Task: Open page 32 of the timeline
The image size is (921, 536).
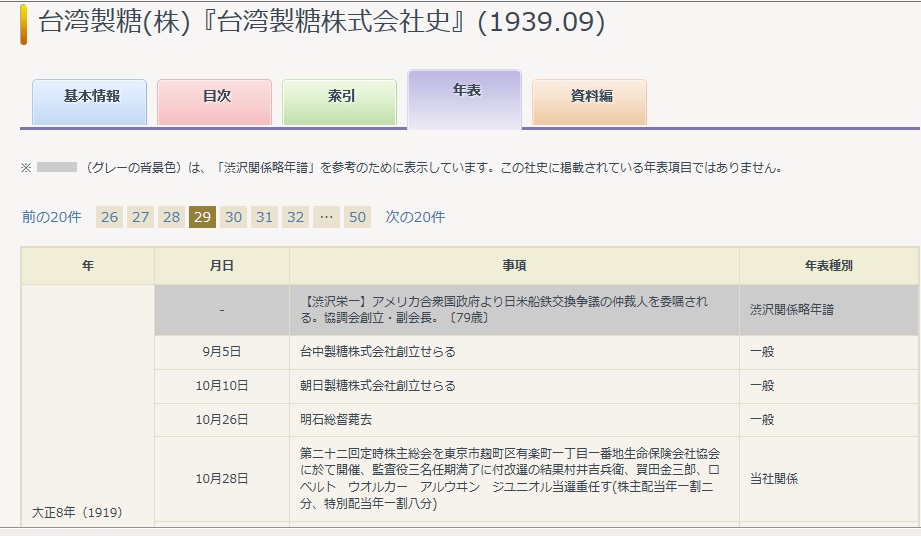Action: [x=295, y=217]
